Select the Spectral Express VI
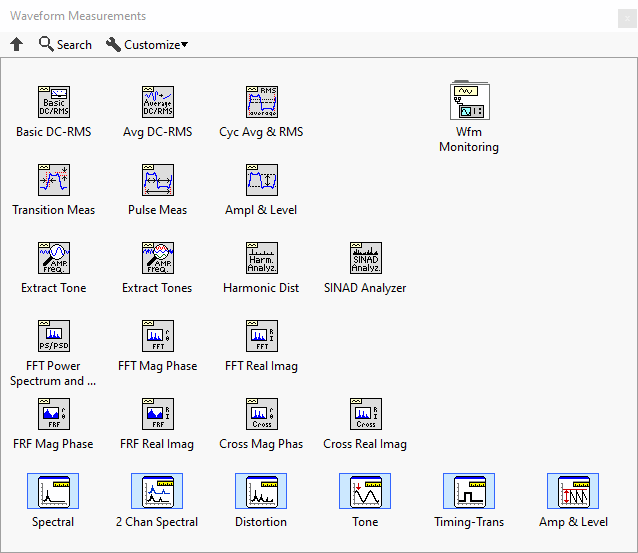Image resolution: width=638 pixels, height=553 pixels. [x=53, y=492]
